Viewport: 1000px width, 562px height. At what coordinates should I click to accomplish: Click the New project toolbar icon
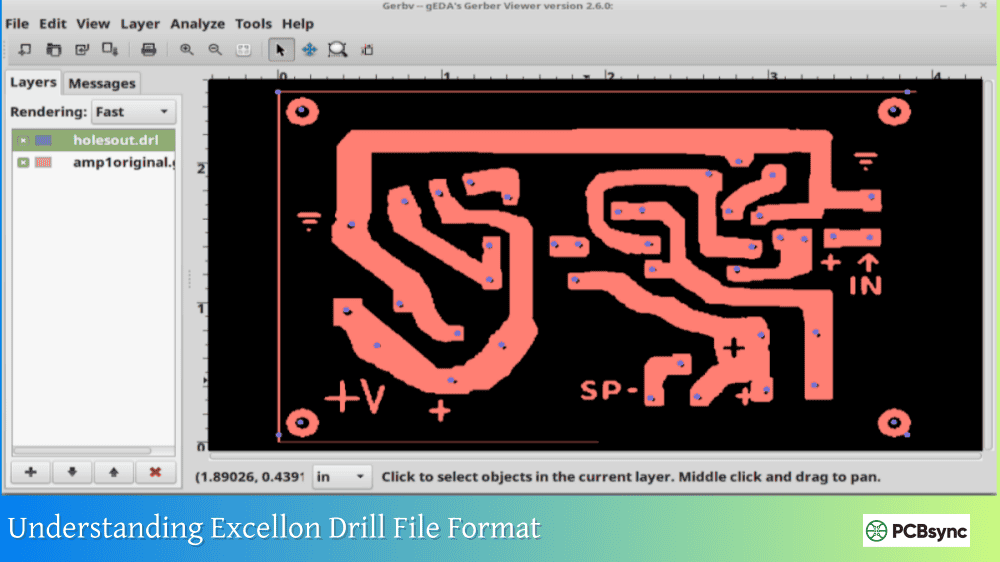(x=25, y=49)
